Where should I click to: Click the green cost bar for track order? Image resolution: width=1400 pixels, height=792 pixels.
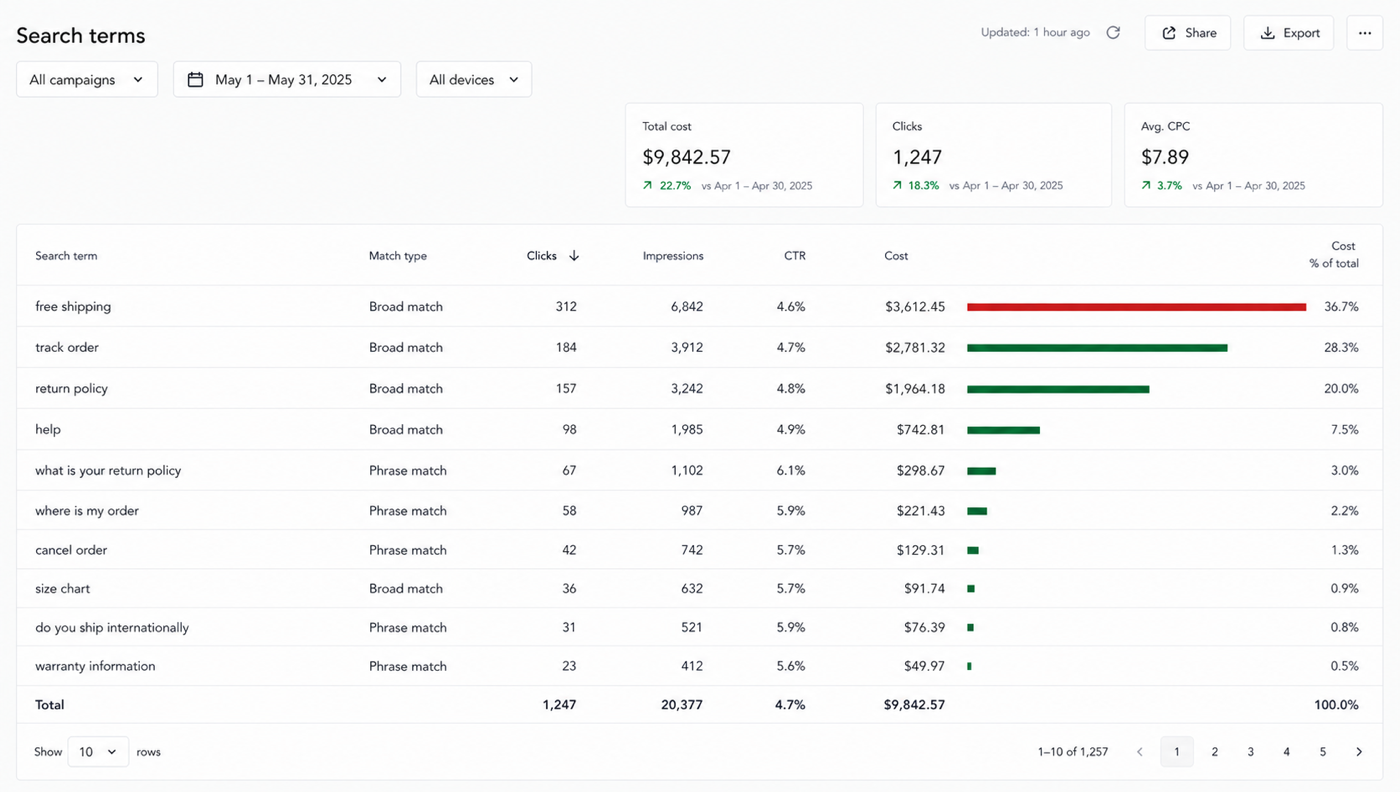(1097, 348)
